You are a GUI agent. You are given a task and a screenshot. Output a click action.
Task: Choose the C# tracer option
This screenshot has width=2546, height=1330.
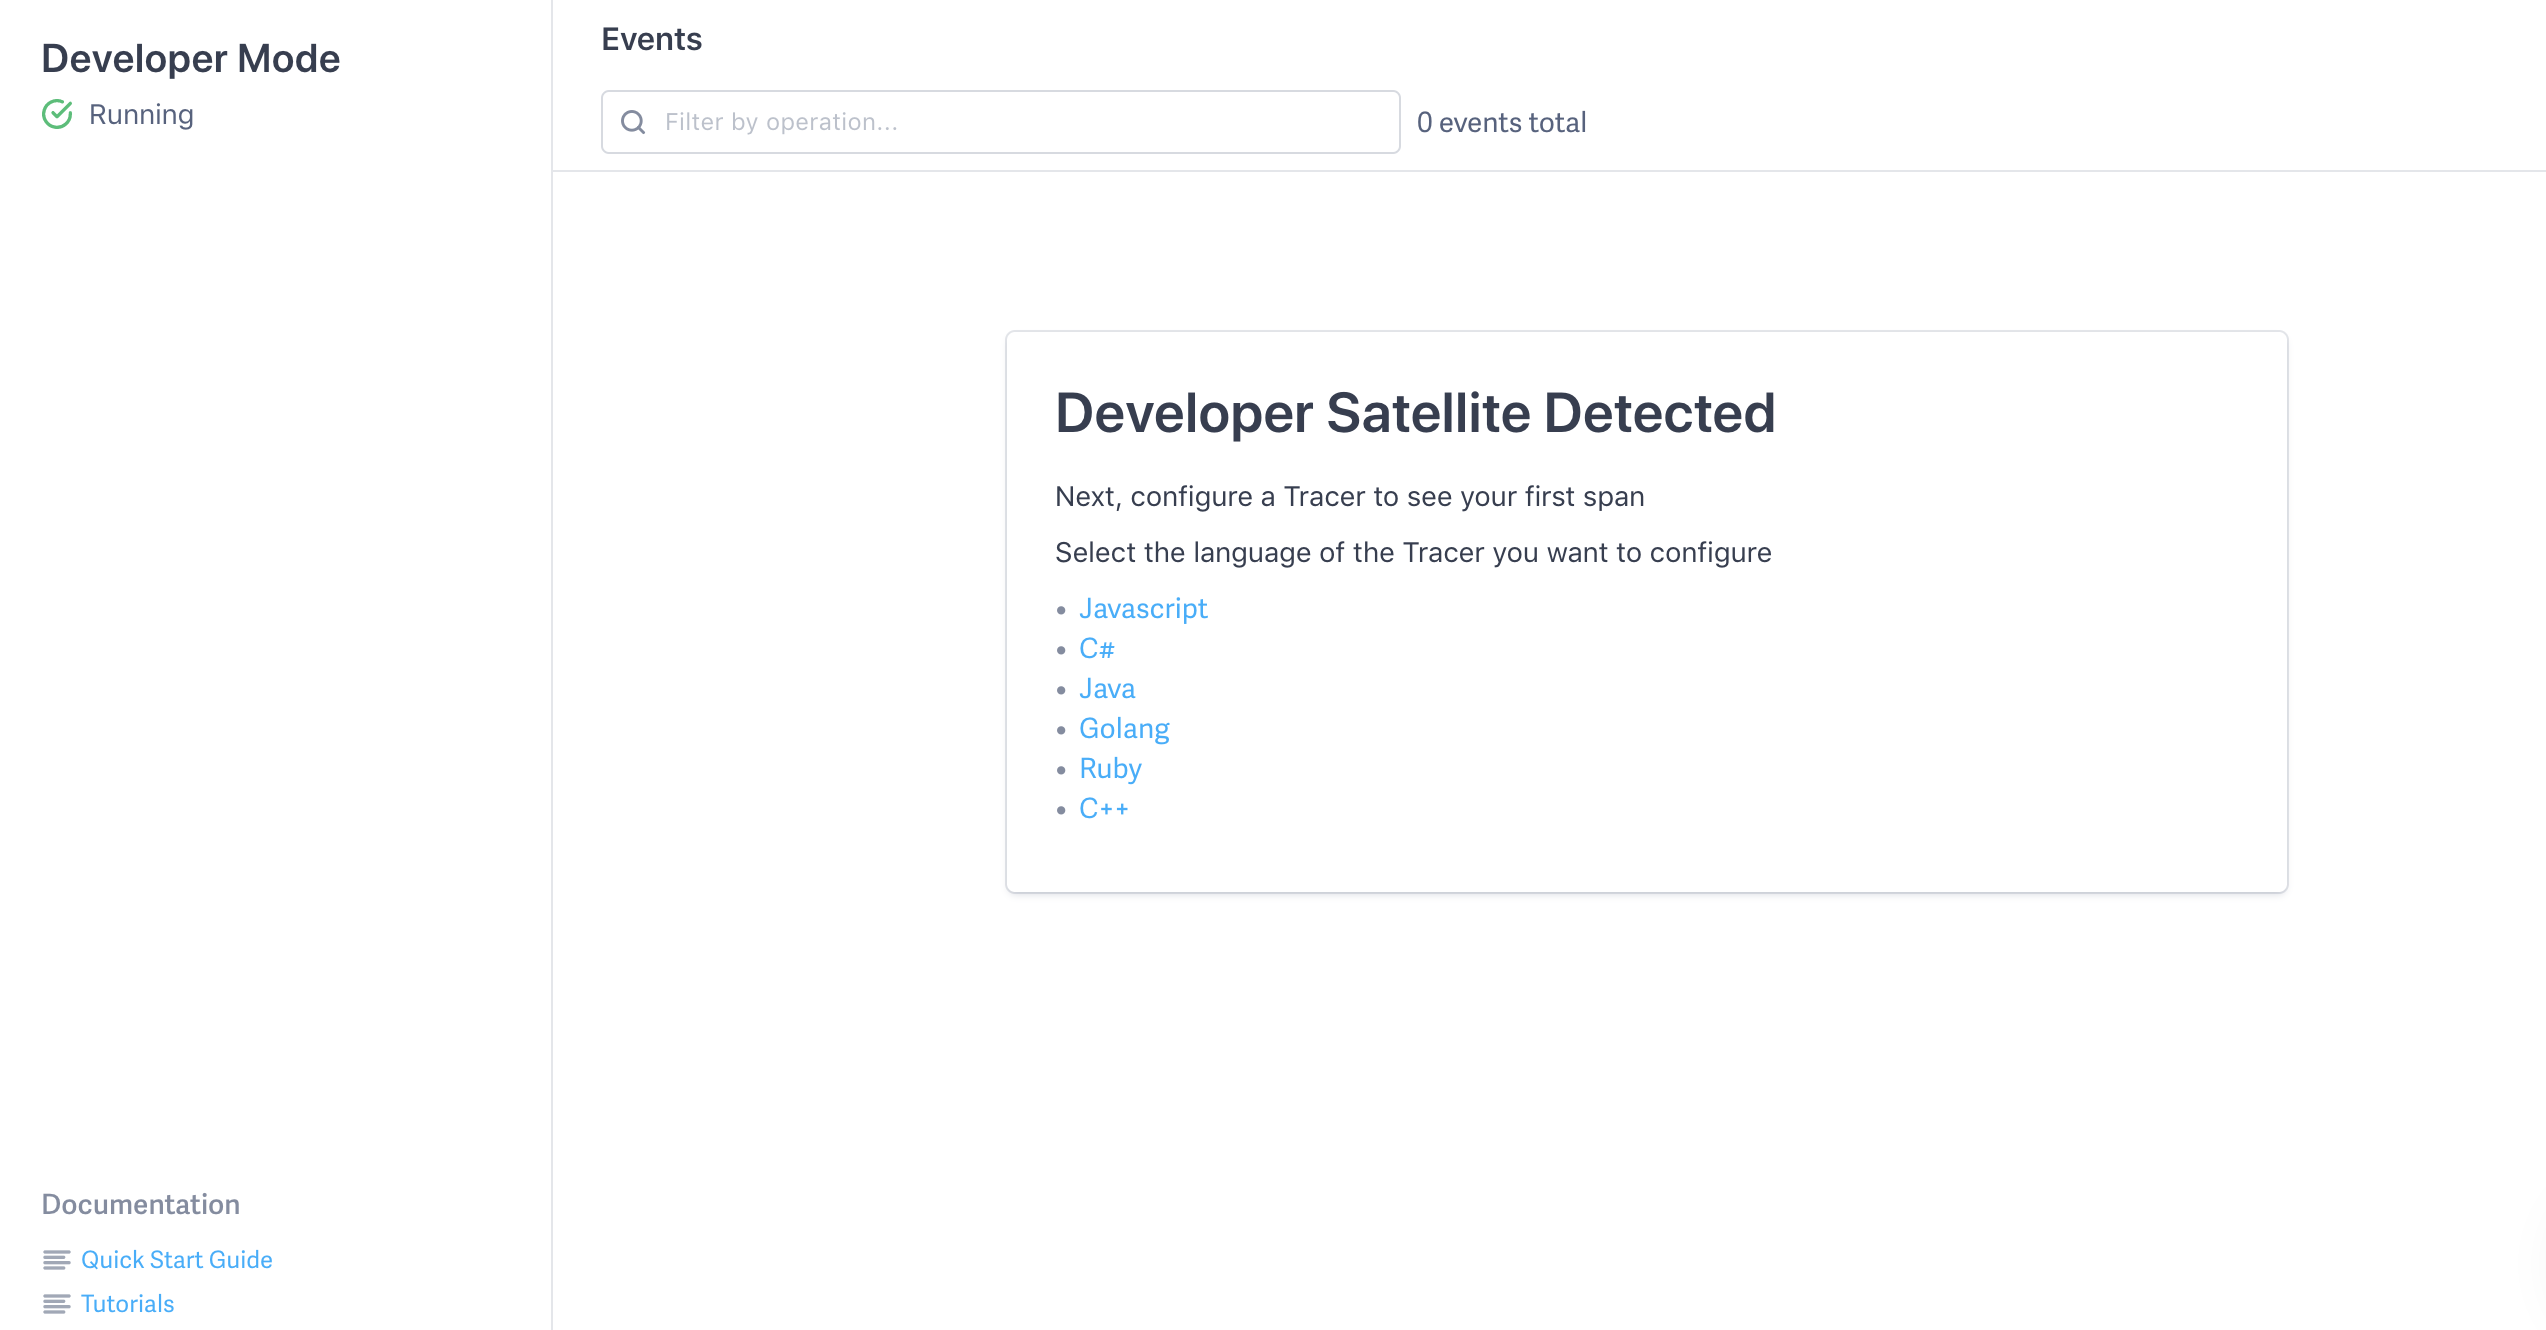coord(1096,649)
